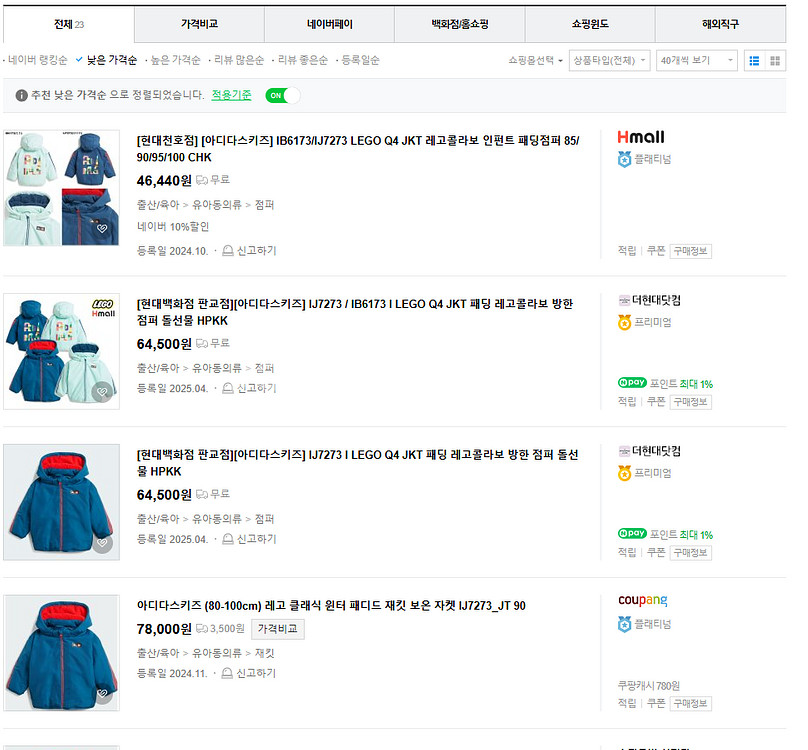The width and height of the screenshot is (808, 750).
Task: Click Npay badge on IJ7273 I LEGO listing
Action: point(632,534)
